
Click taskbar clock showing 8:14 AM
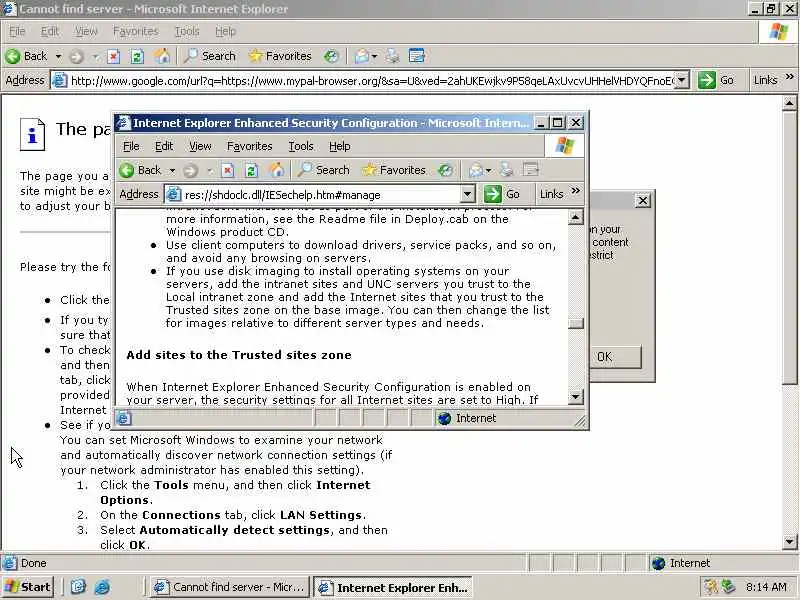(766, 587)
